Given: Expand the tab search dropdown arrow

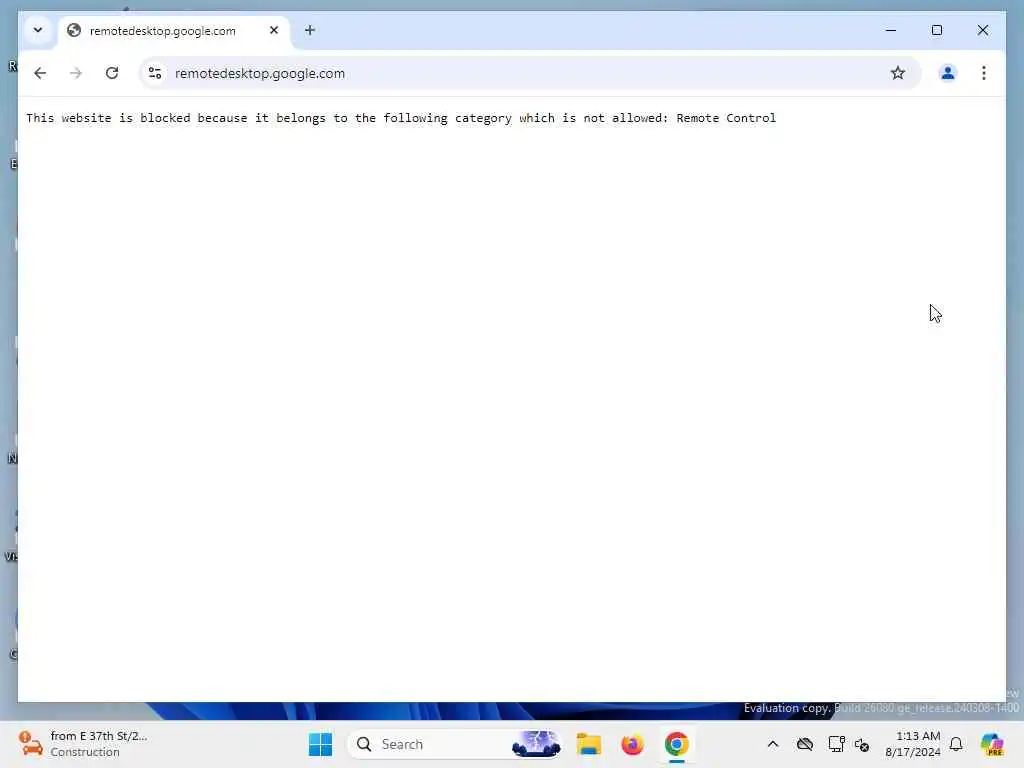Looking at the screenshot, I should (x=38, y=30).
